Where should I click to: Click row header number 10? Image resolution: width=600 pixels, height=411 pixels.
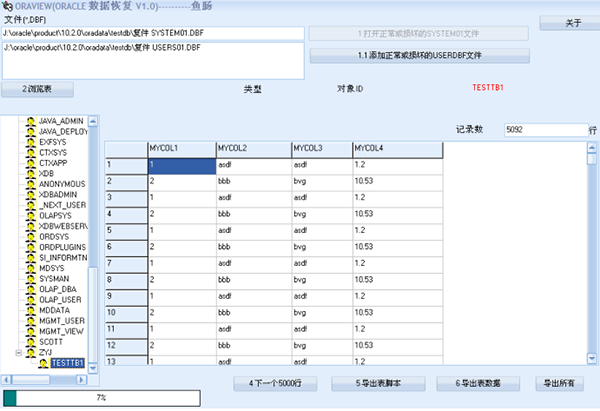coord(127,314)
